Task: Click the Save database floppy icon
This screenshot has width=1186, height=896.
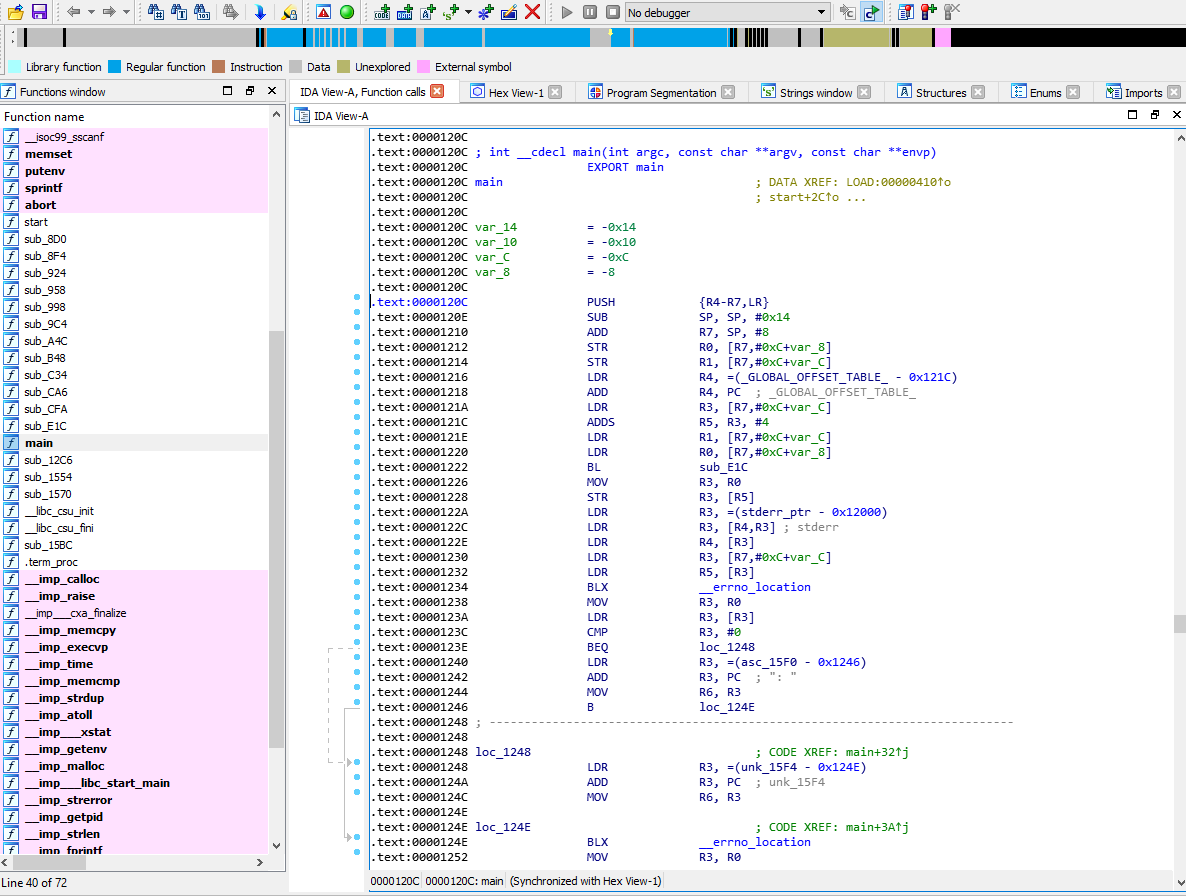Action: coord(39,12)
